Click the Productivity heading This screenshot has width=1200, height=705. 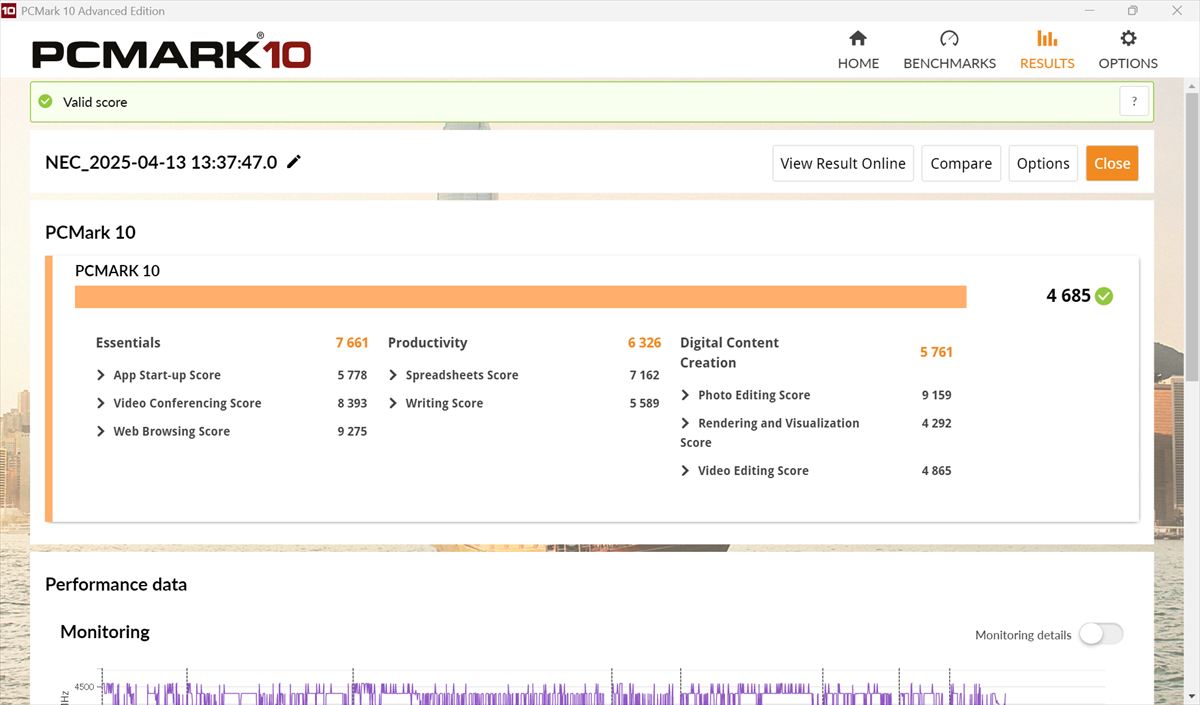(427, 342)
